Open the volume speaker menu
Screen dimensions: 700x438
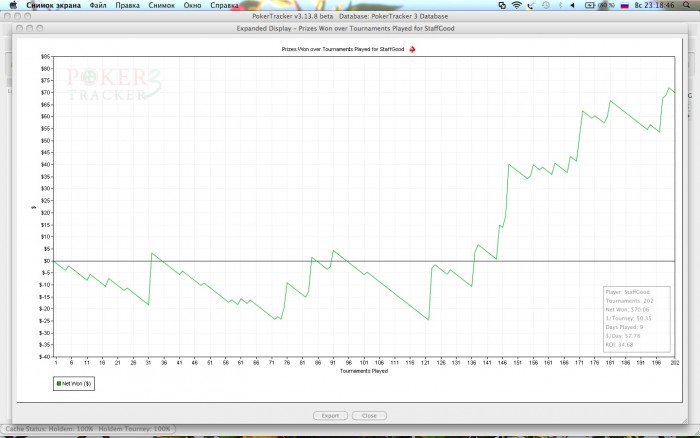coord(573,5)
